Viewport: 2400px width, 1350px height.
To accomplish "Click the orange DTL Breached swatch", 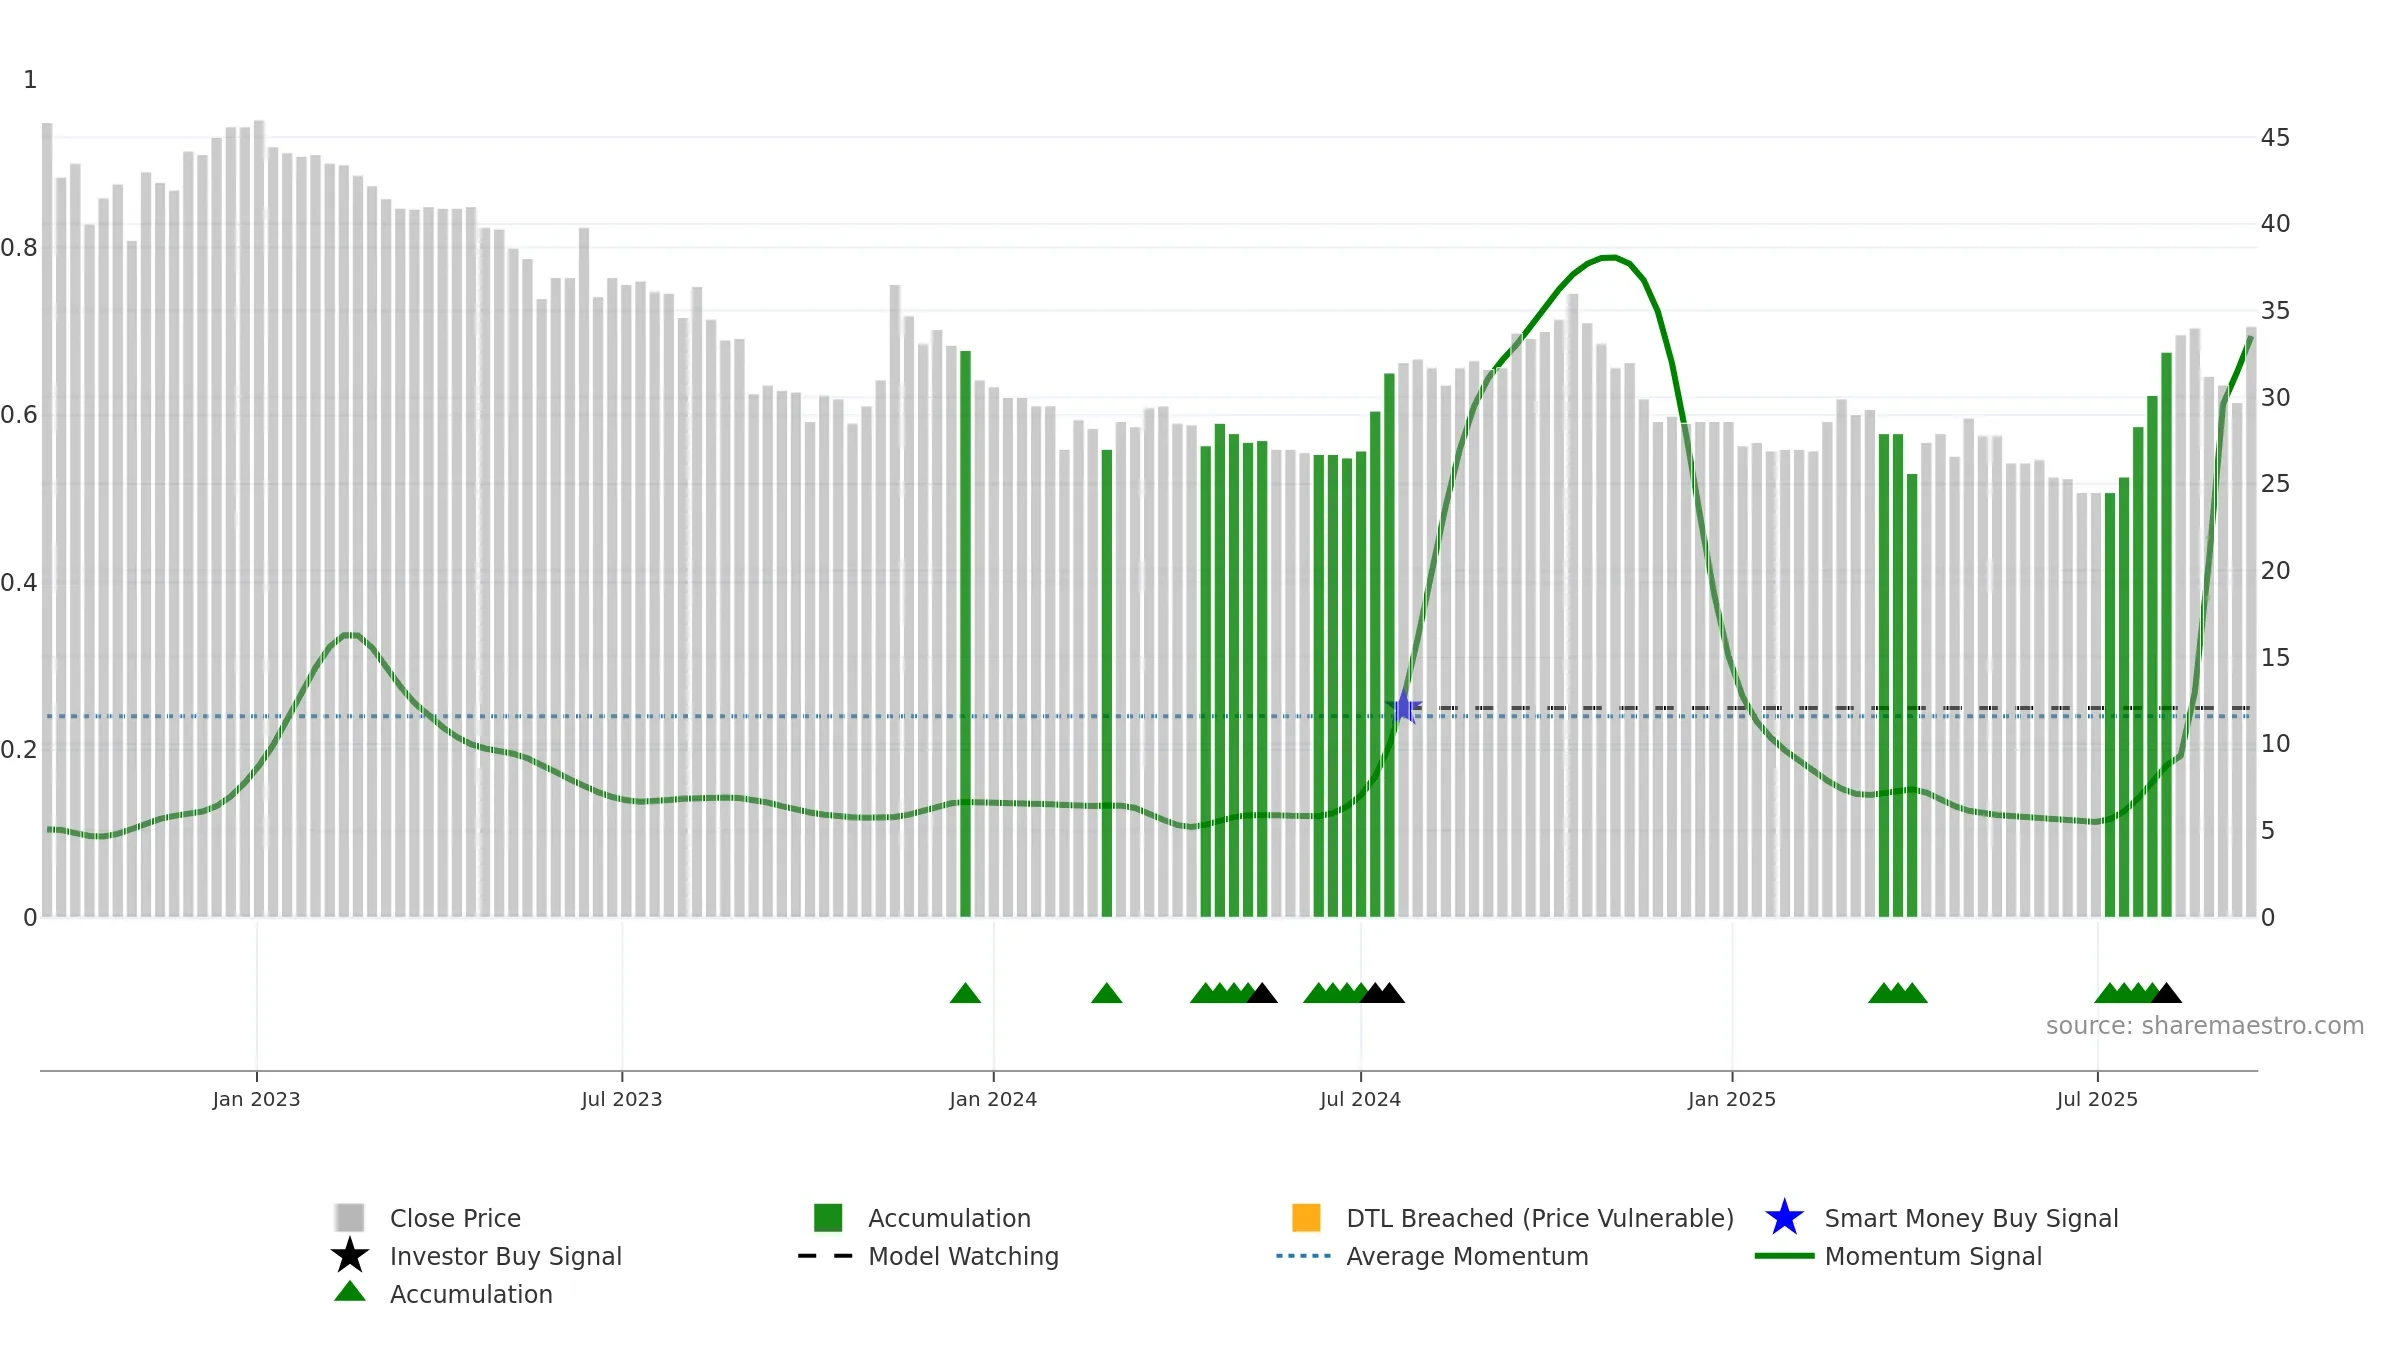I will (1306, 1218).
